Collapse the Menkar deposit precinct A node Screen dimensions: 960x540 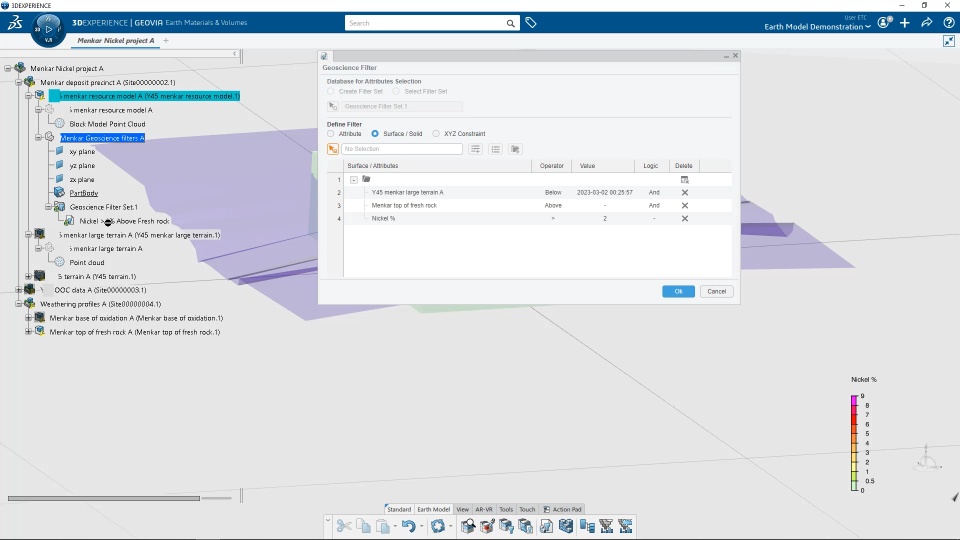click(18, 82)
